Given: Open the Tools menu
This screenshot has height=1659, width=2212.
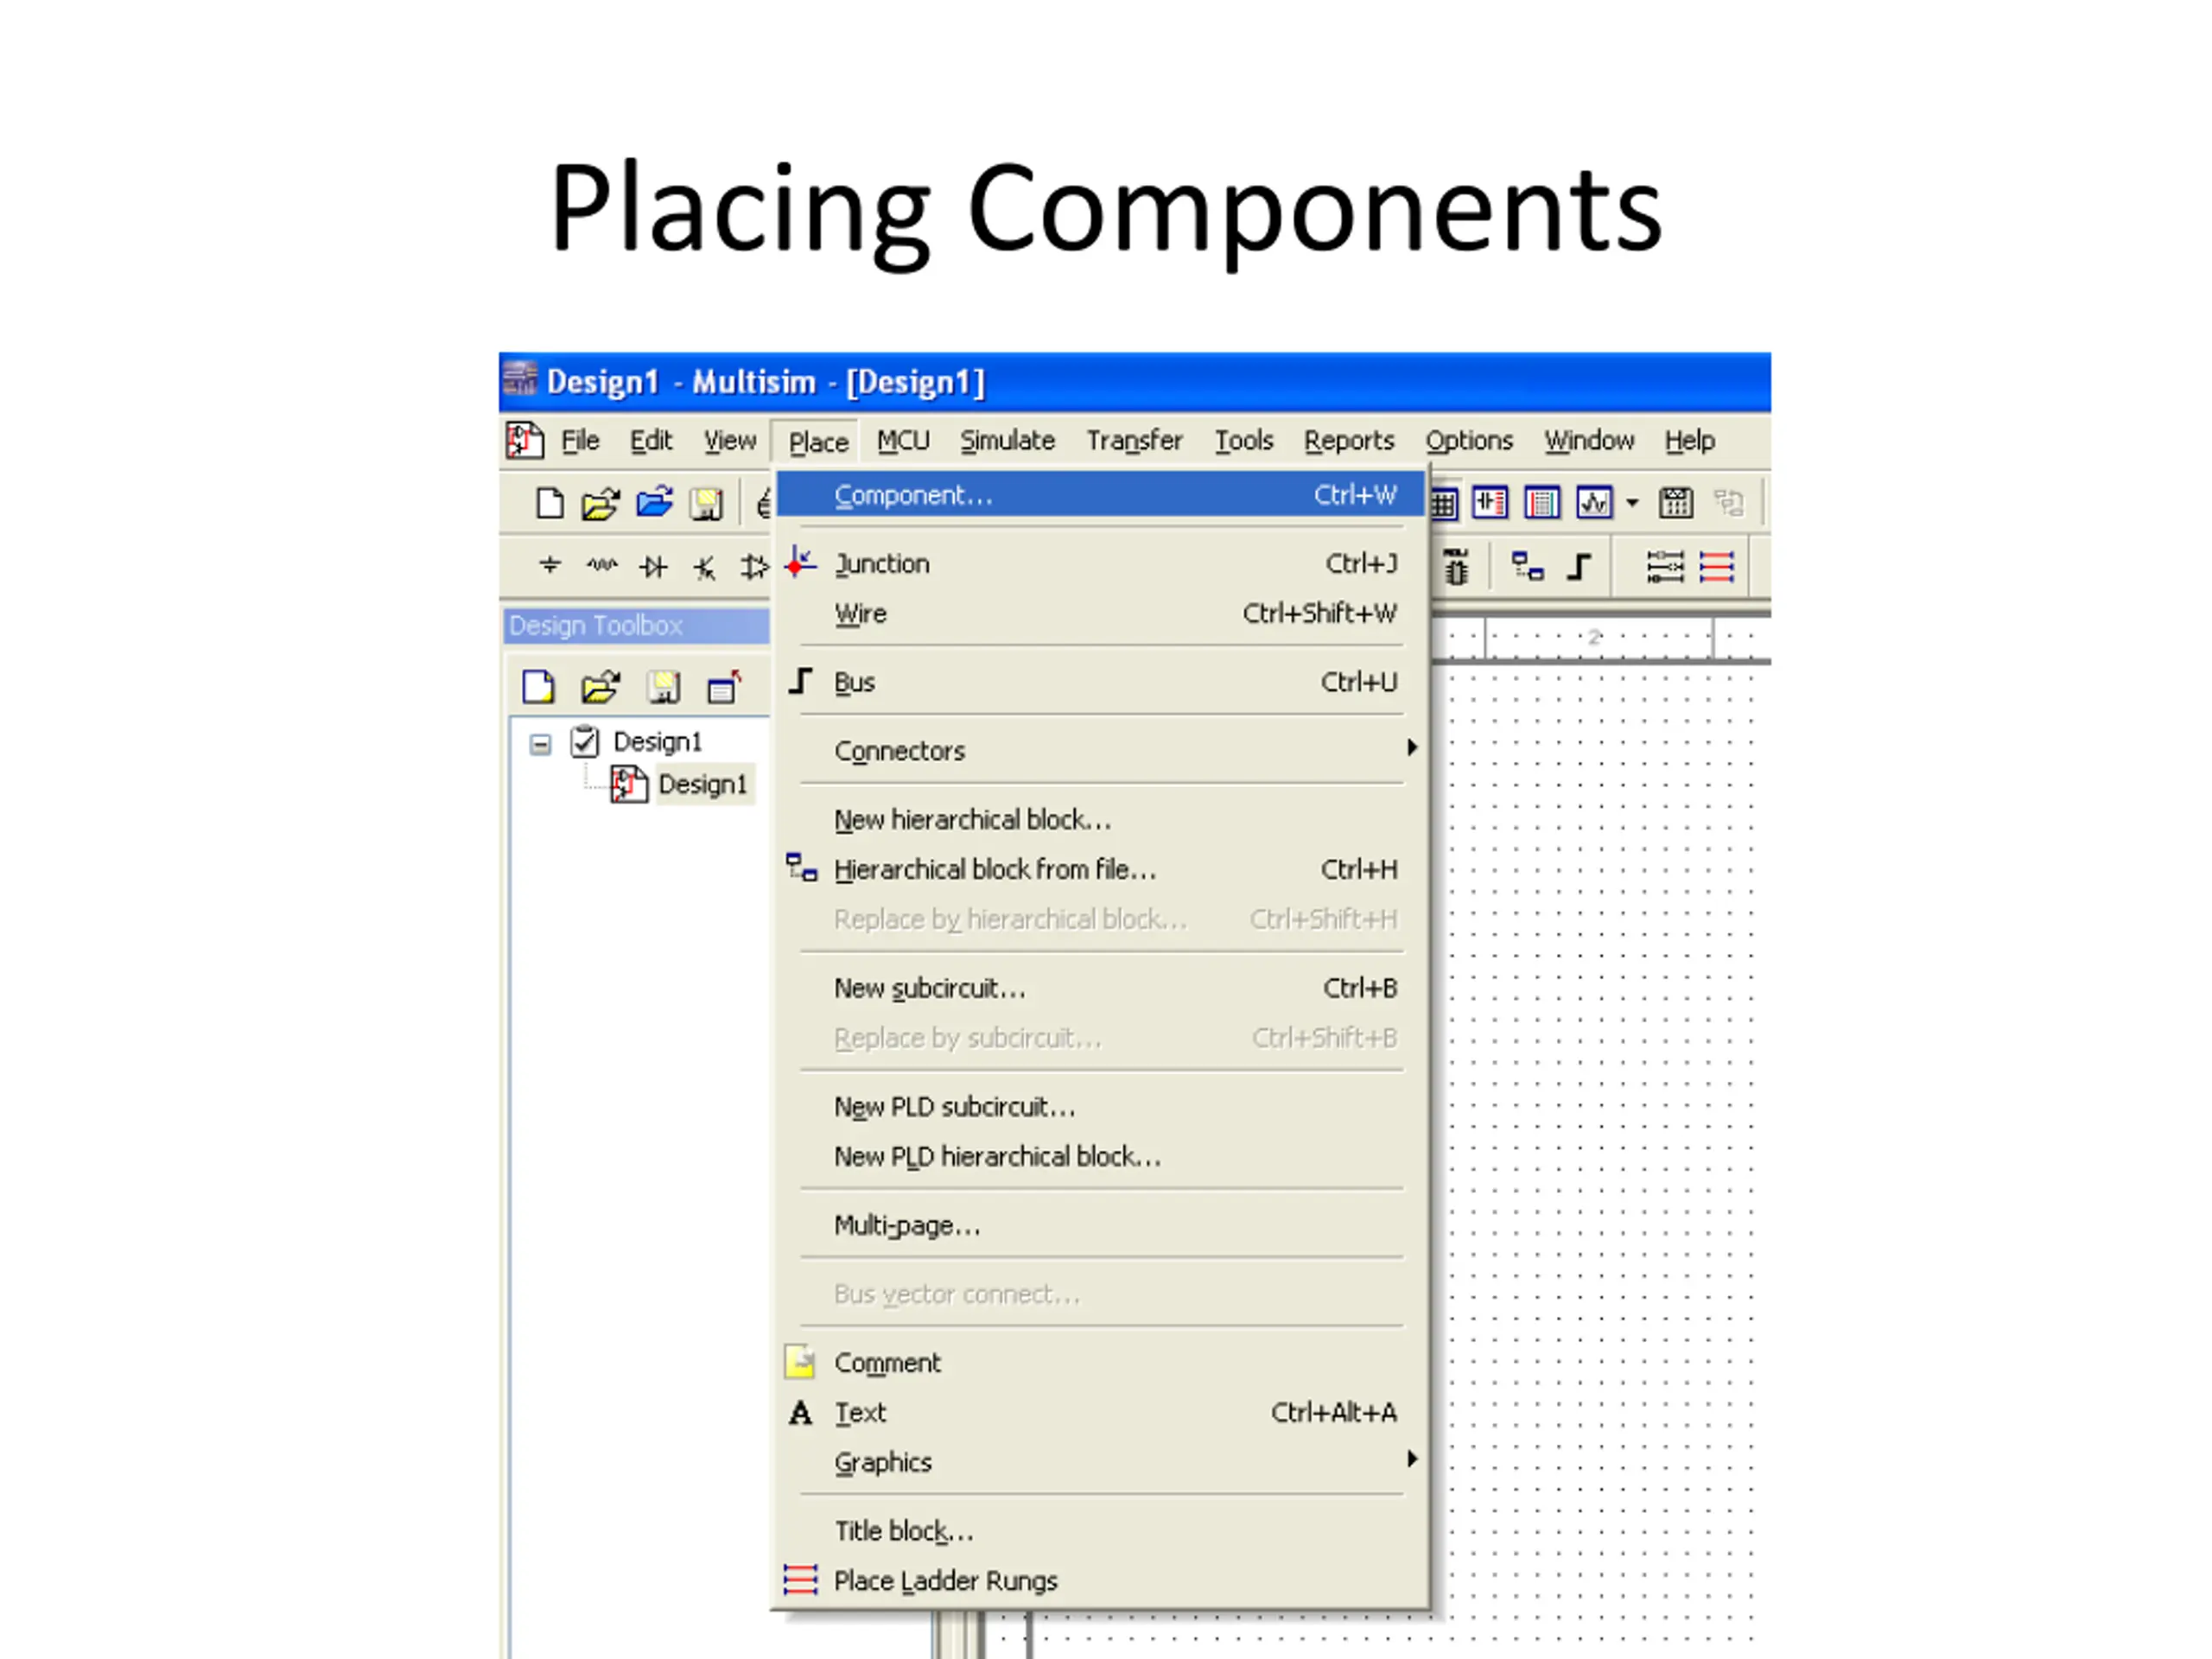Looking at the screenshot, I should (1244, 440).
